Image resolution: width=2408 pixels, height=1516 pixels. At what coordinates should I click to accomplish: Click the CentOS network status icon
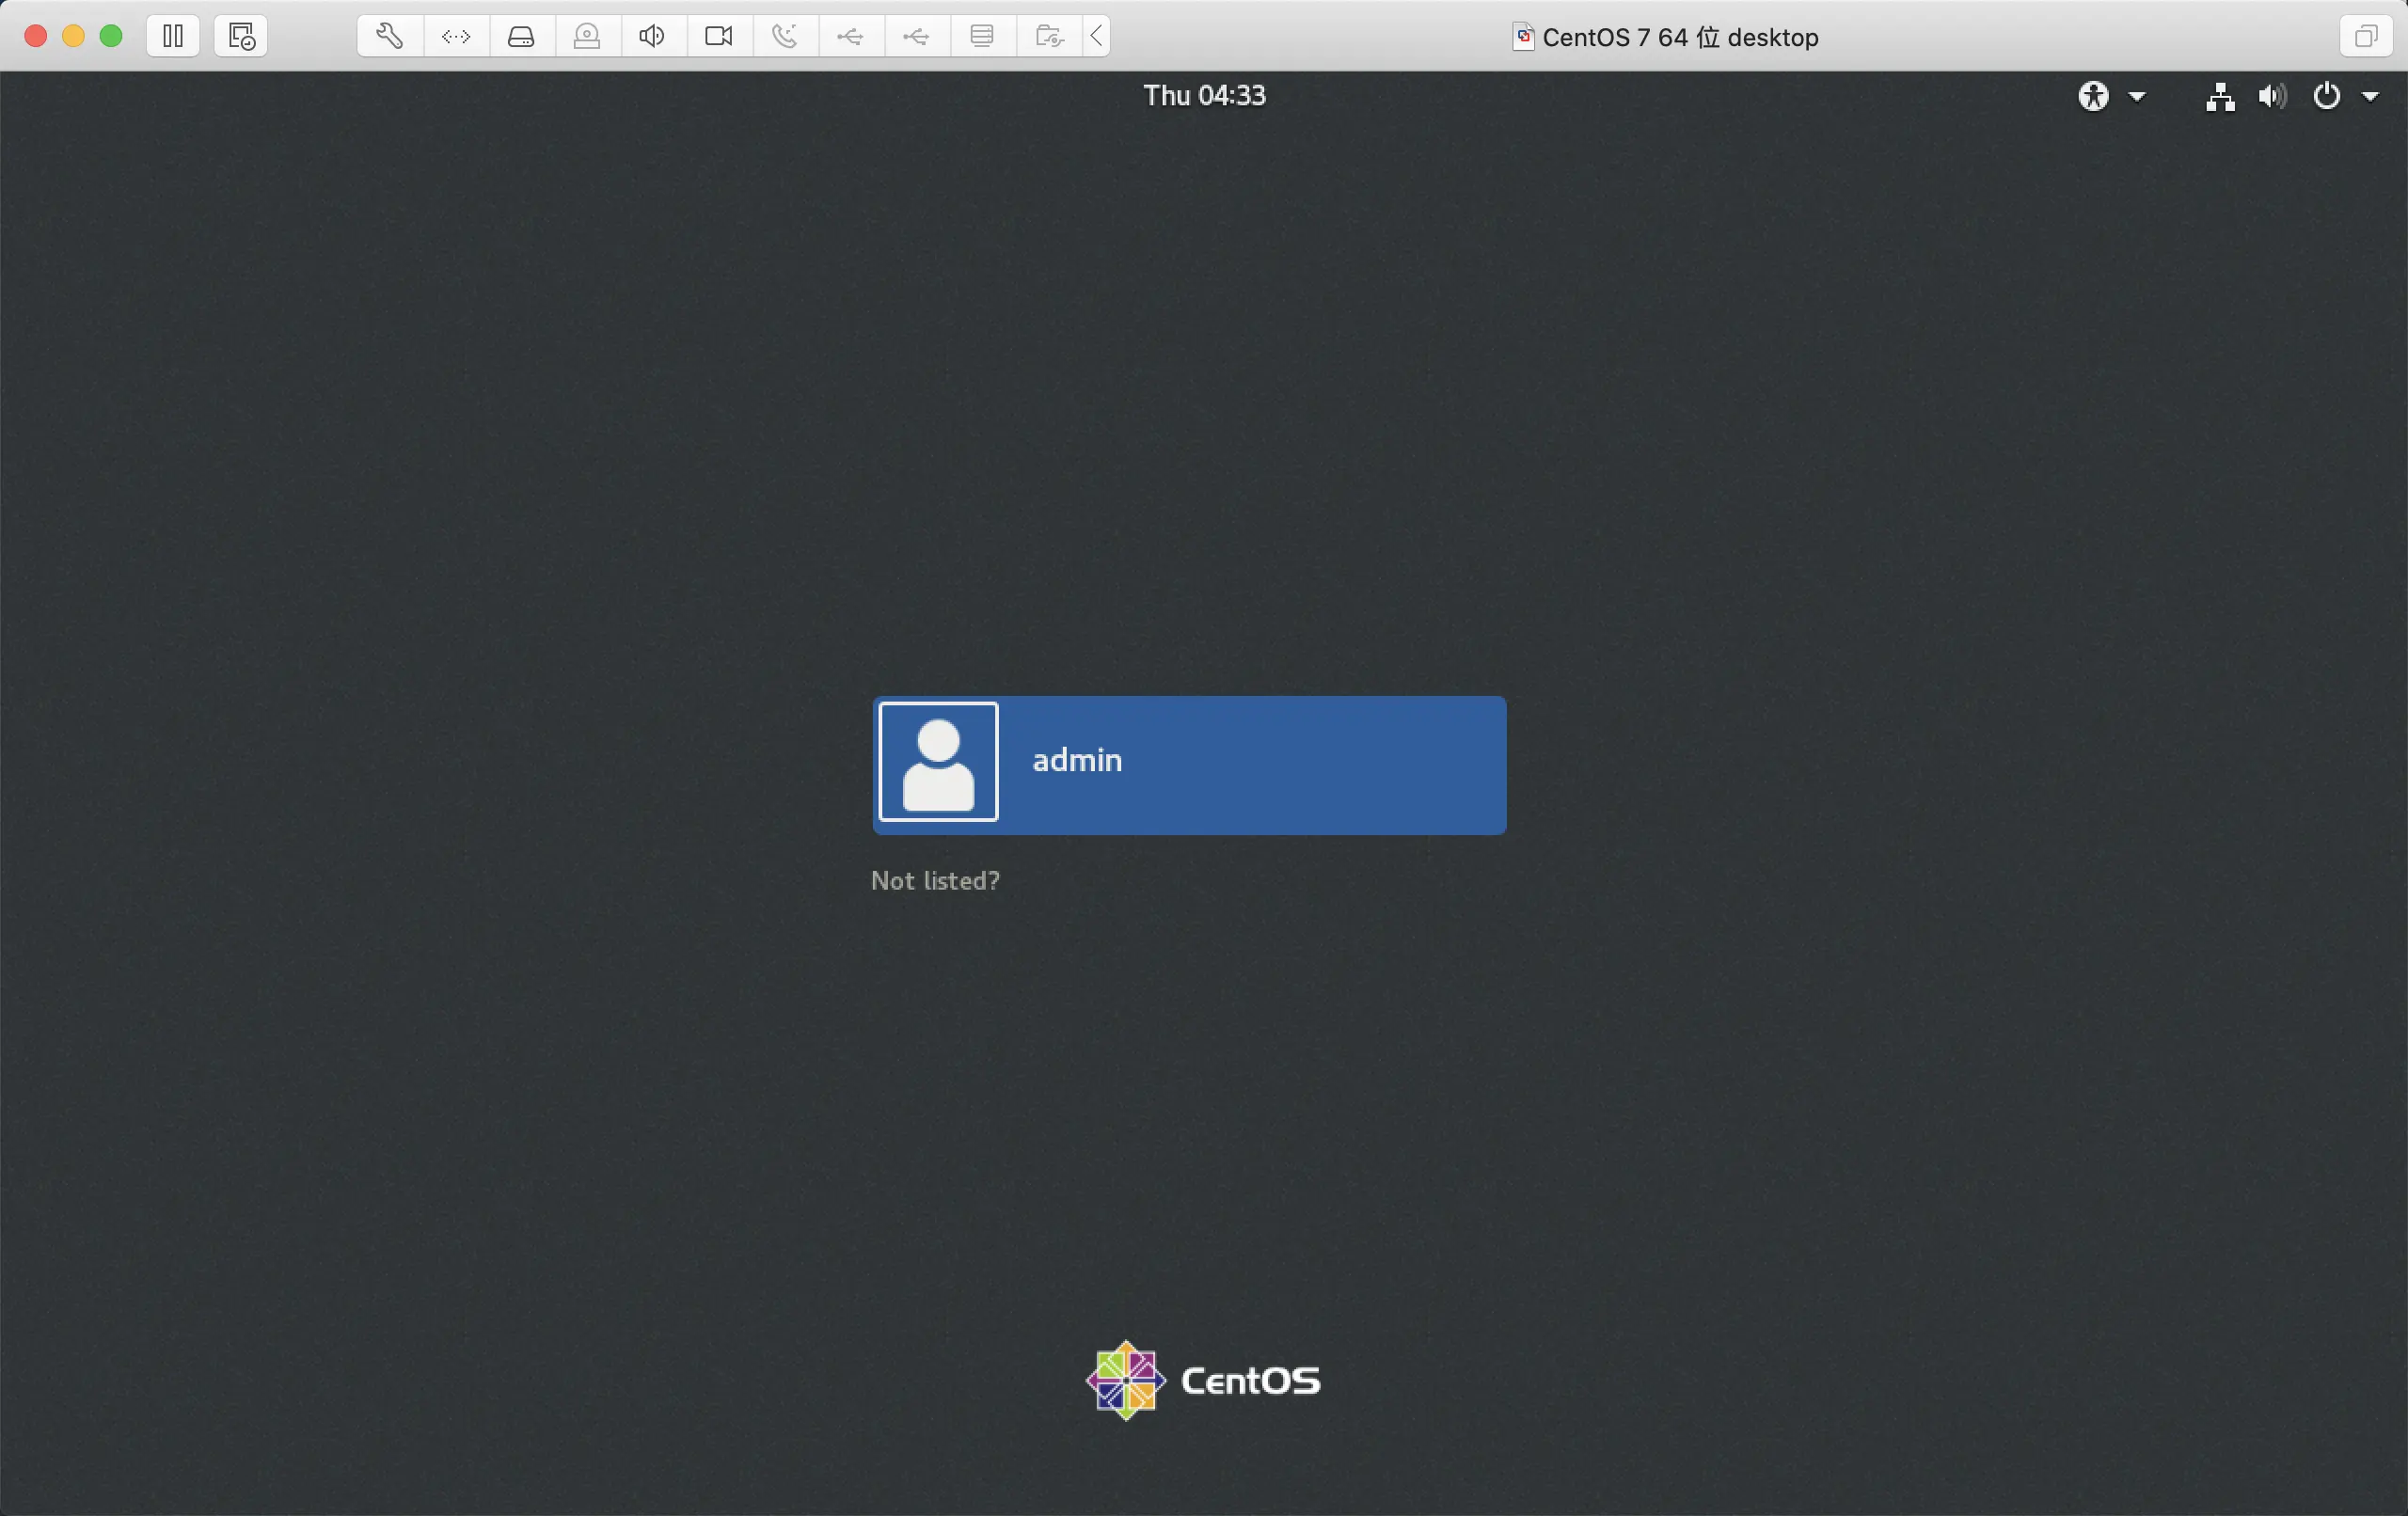click(2219, 96)
